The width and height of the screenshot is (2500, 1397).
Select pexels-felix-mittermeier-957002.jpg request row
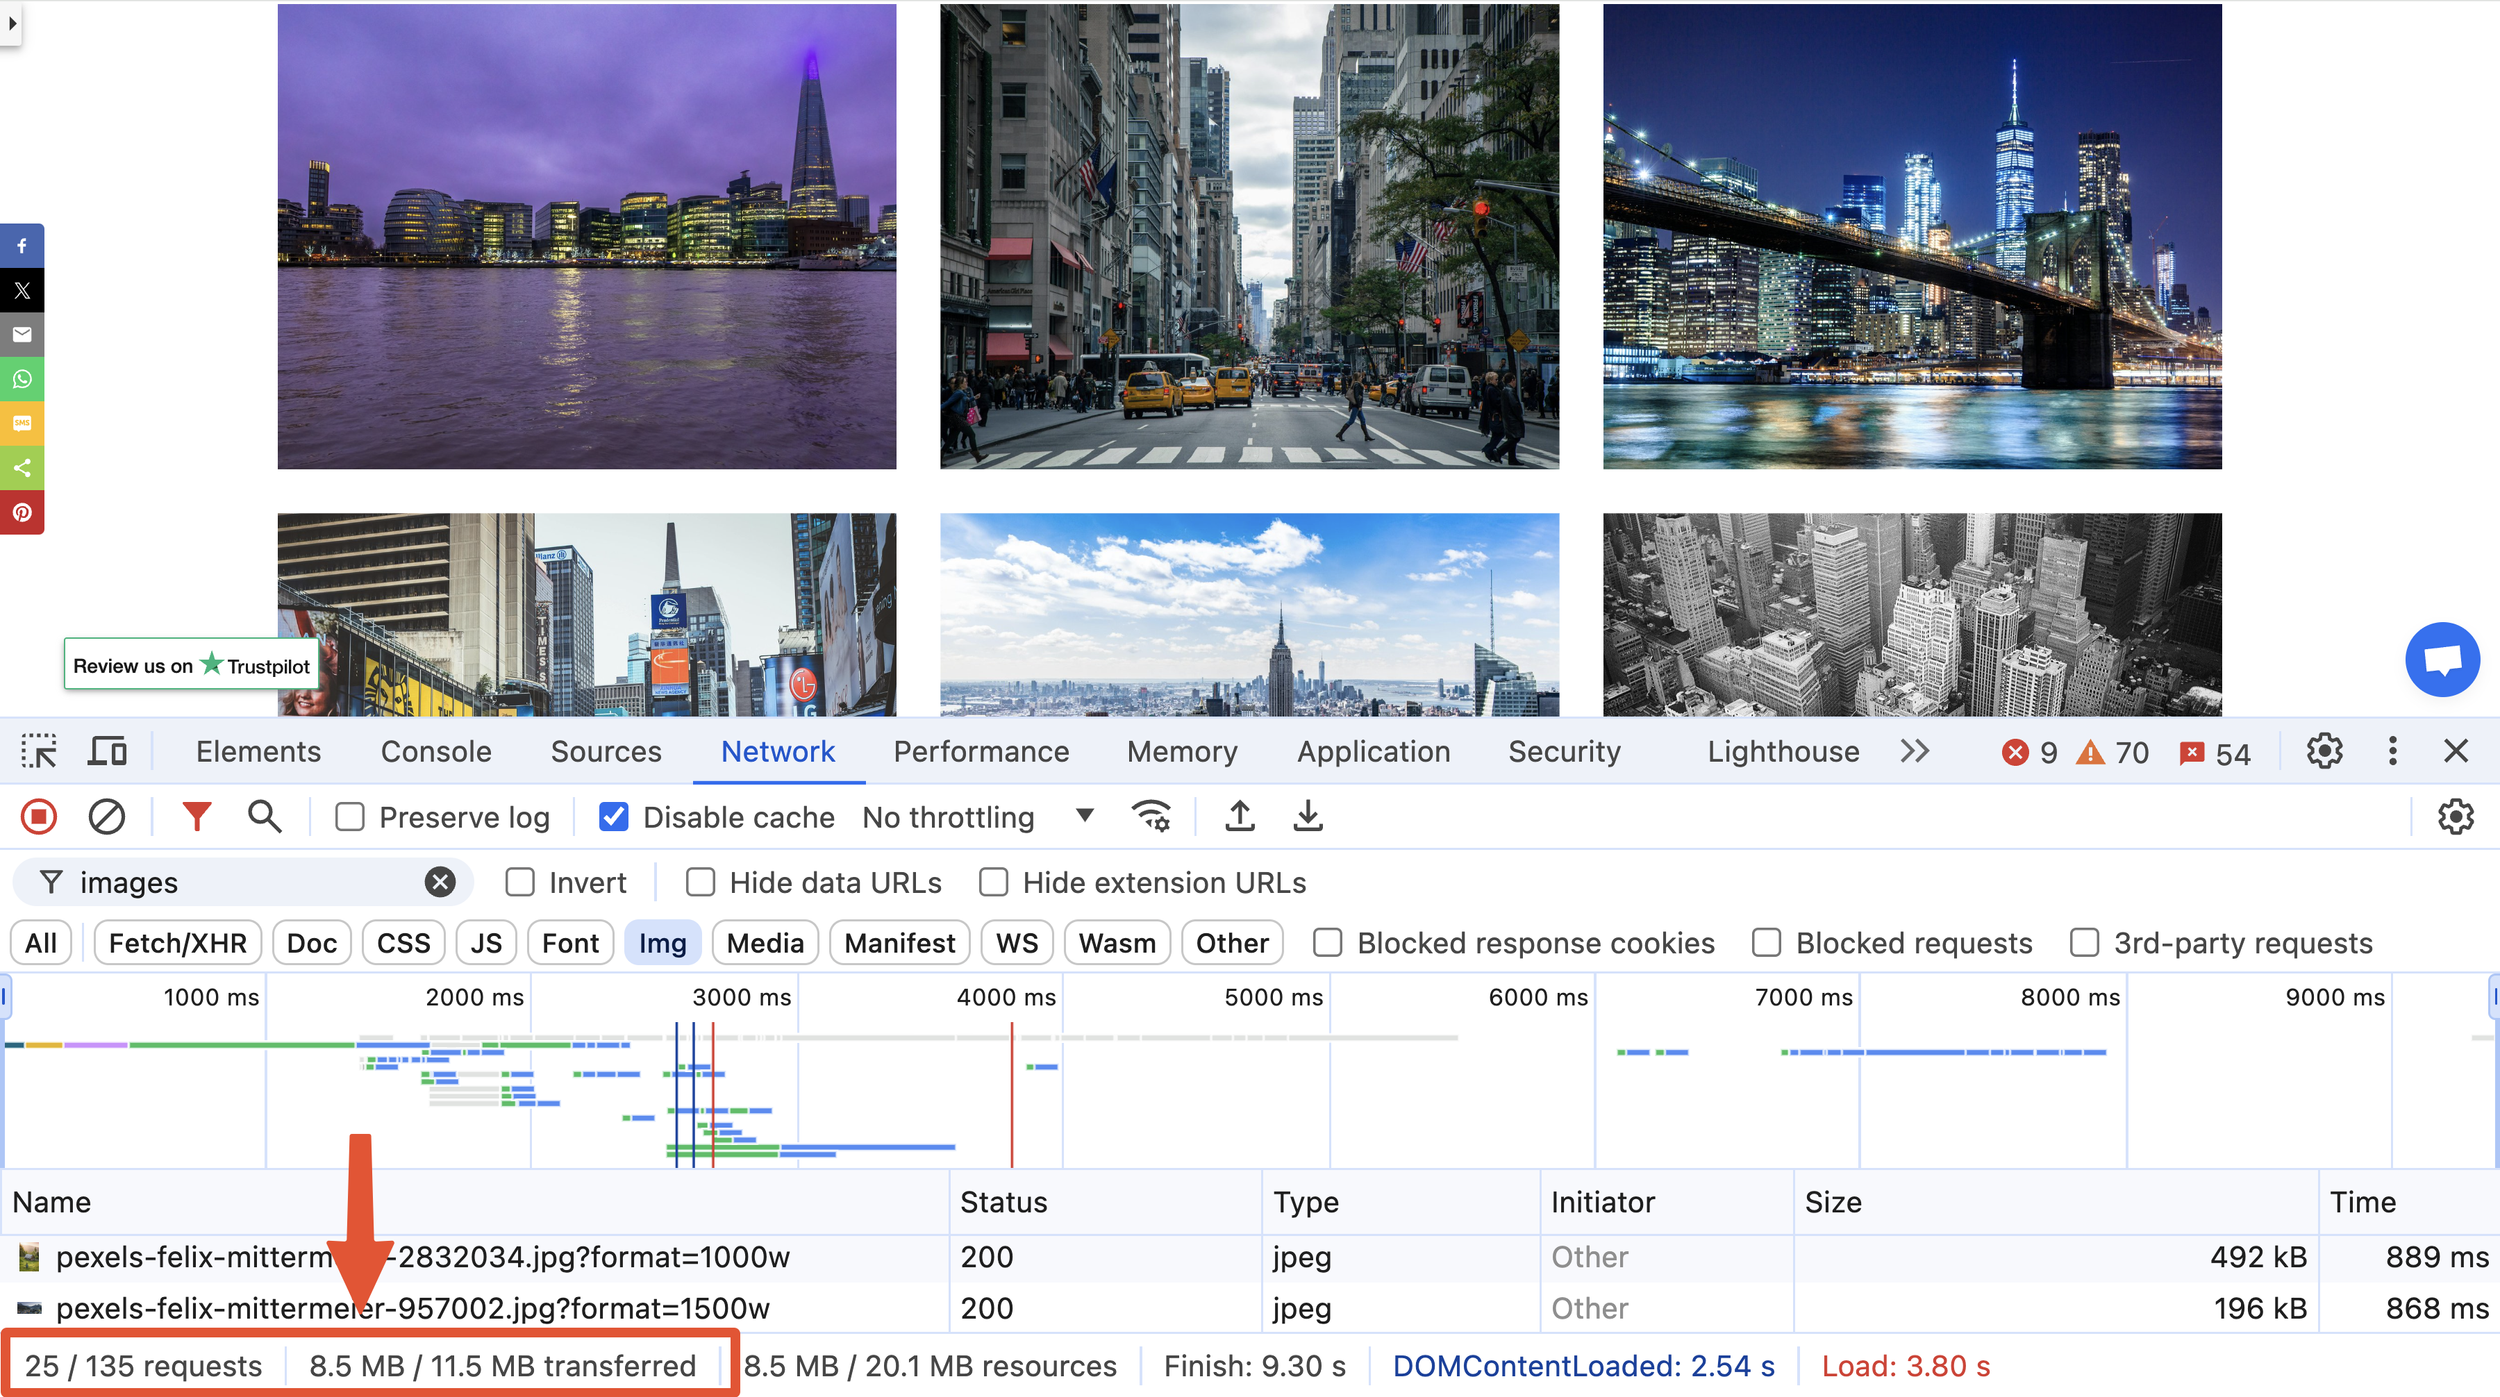[1250, 1307]
